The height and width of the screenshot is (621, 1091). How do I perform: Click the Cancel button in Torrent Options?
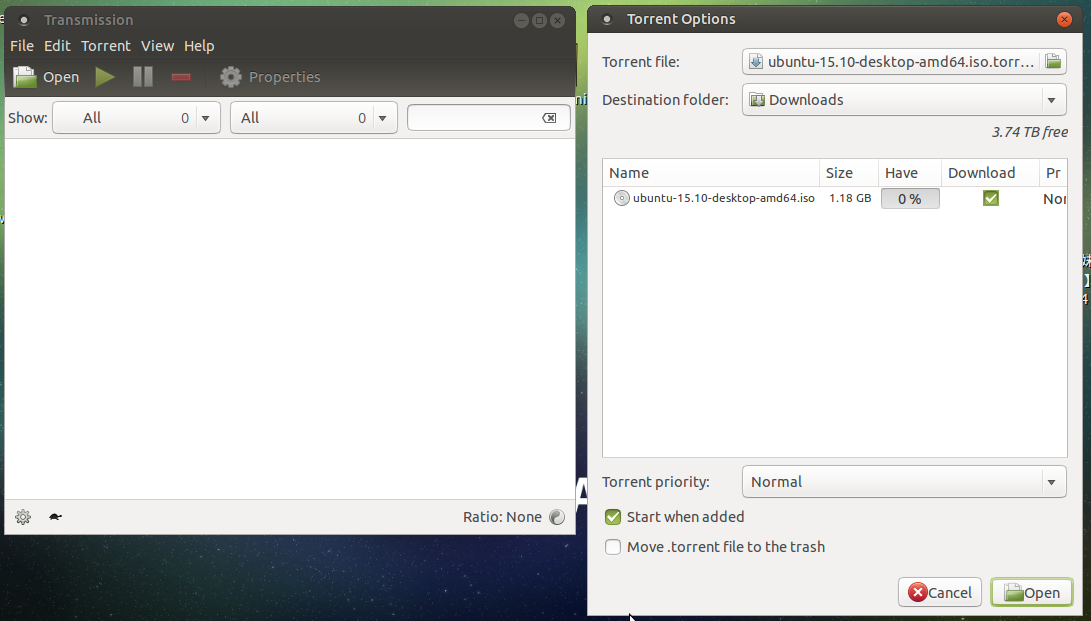pos(939,592)
